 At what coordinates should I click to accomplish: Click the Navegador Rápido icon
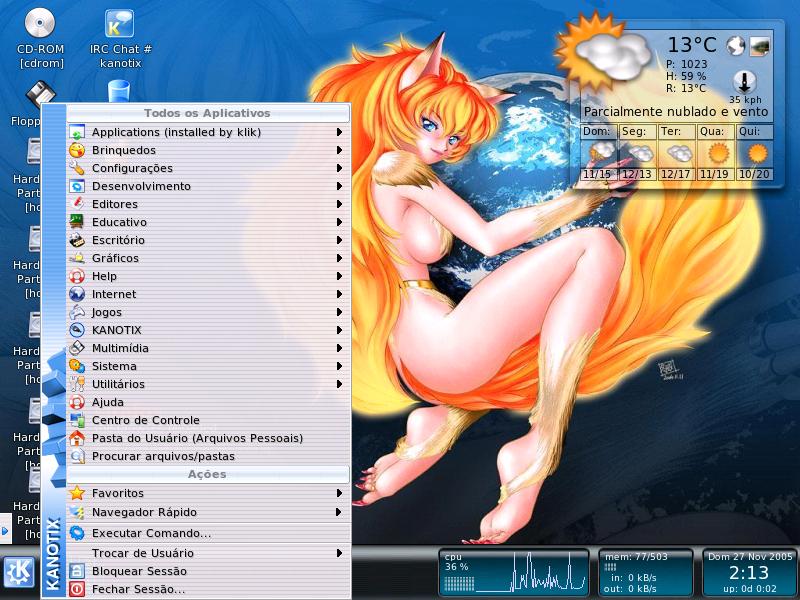(x=77, y=512)
